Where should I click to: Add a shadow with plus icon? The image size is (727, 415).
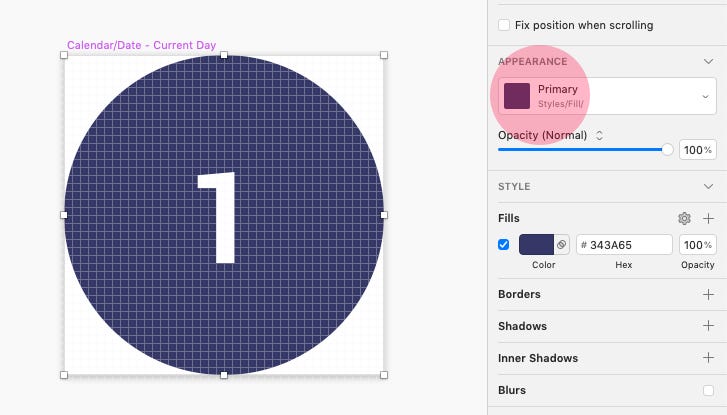click(708, 326)
